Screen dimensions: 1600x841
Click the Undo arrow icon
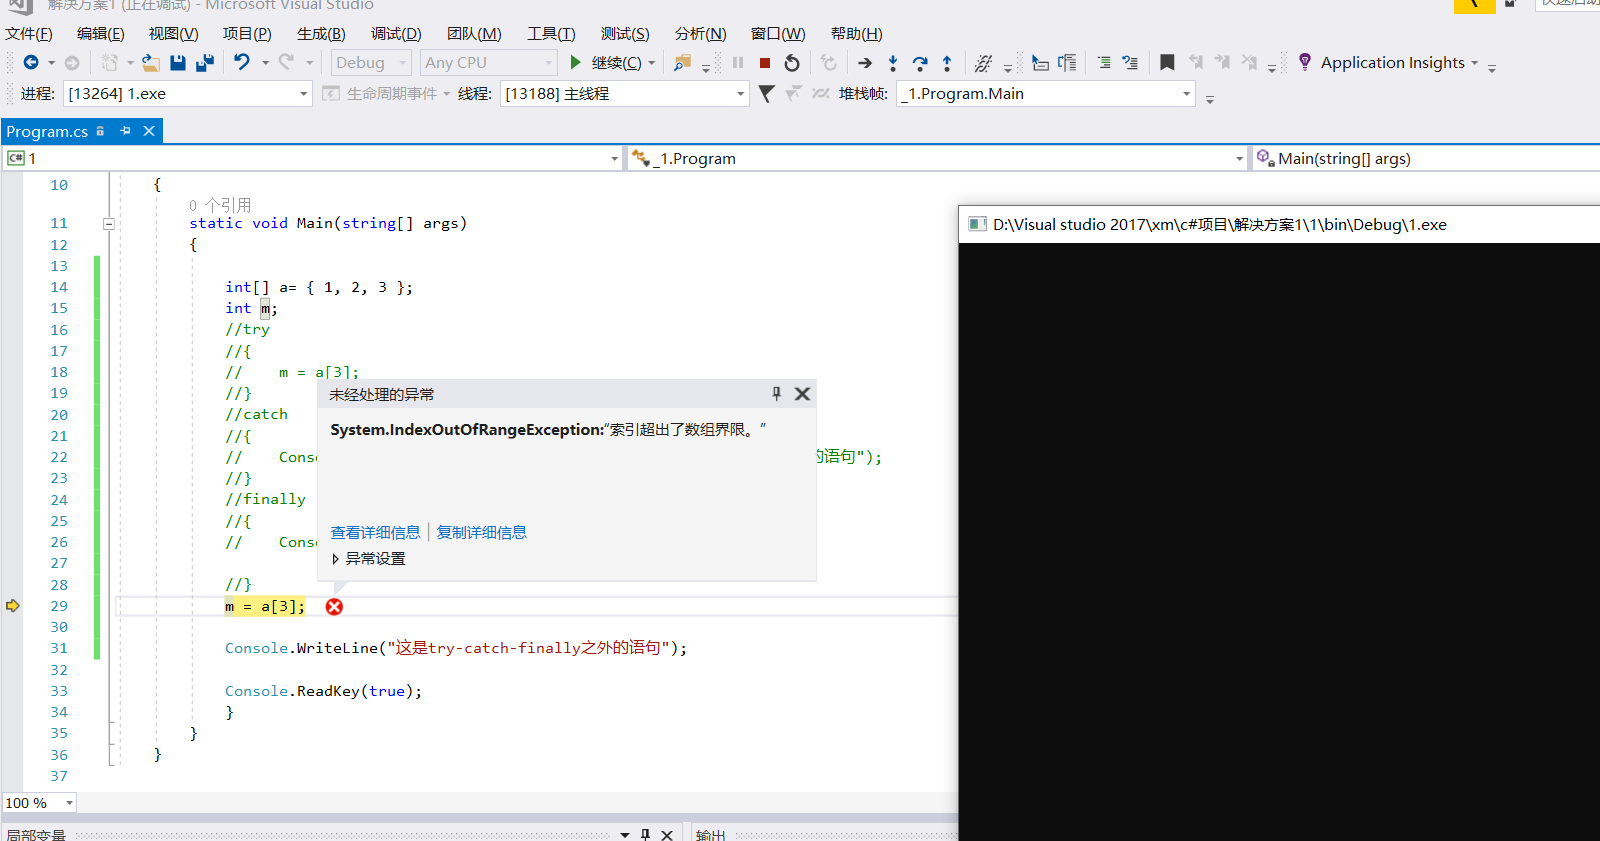242,63
